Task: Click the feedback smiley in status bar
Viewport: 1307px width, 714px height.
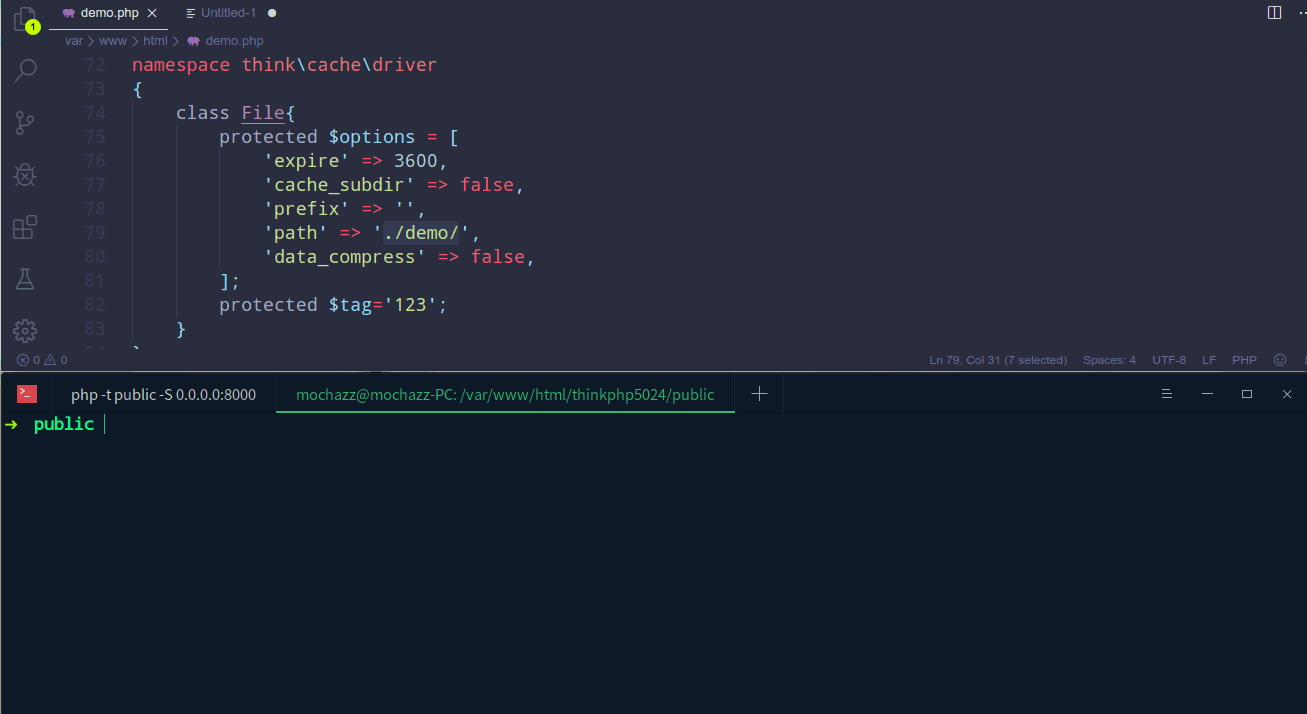Action: click(x=1280, y=360)
